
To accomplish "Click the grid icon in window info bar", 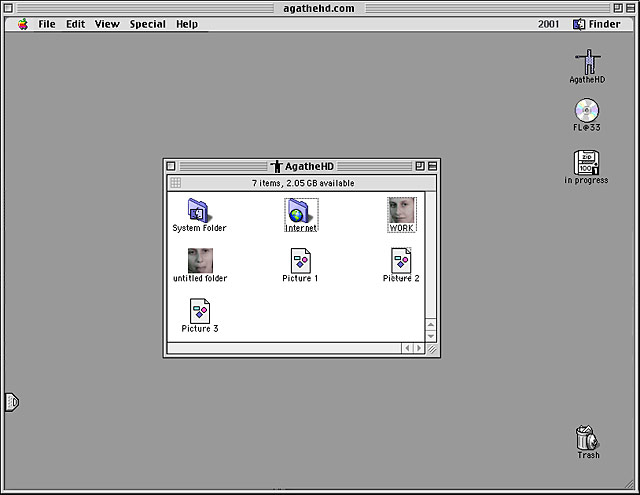I will (176, 183).
